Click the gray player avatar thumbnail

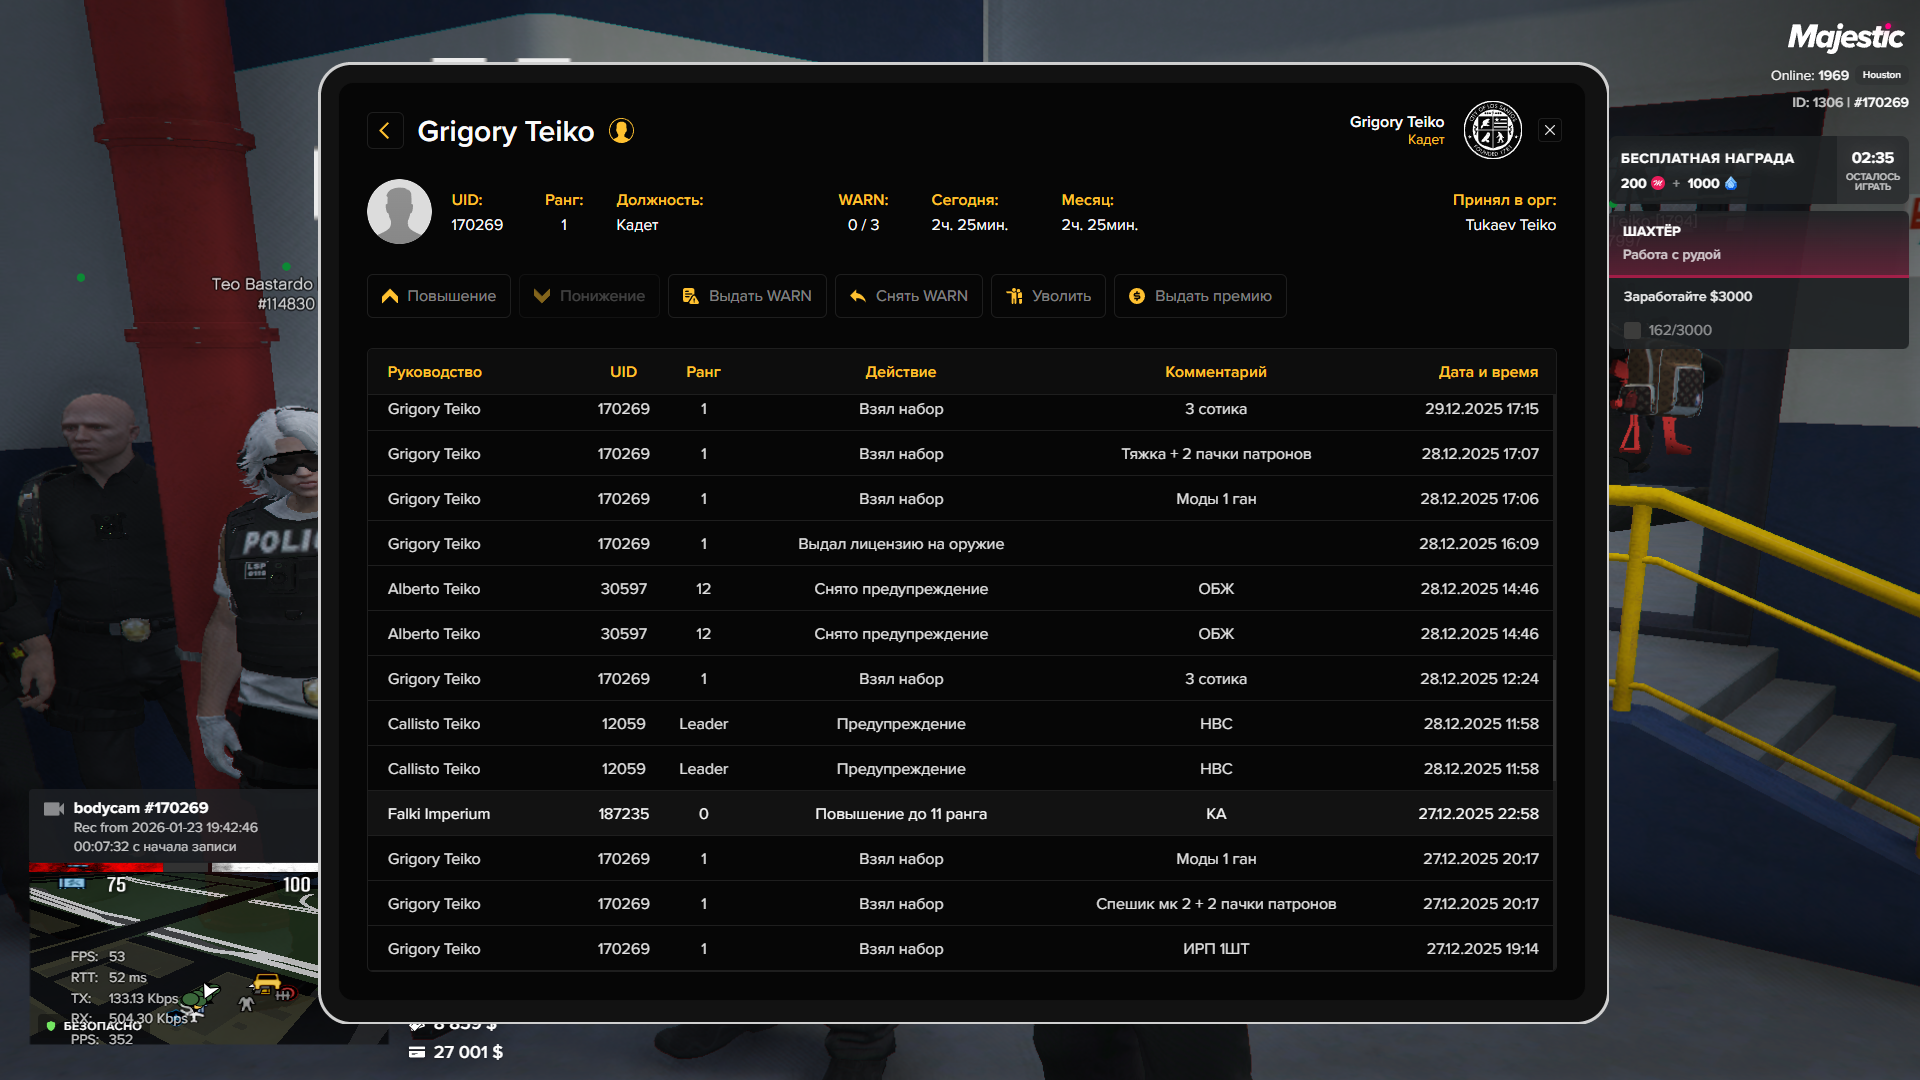399,212
